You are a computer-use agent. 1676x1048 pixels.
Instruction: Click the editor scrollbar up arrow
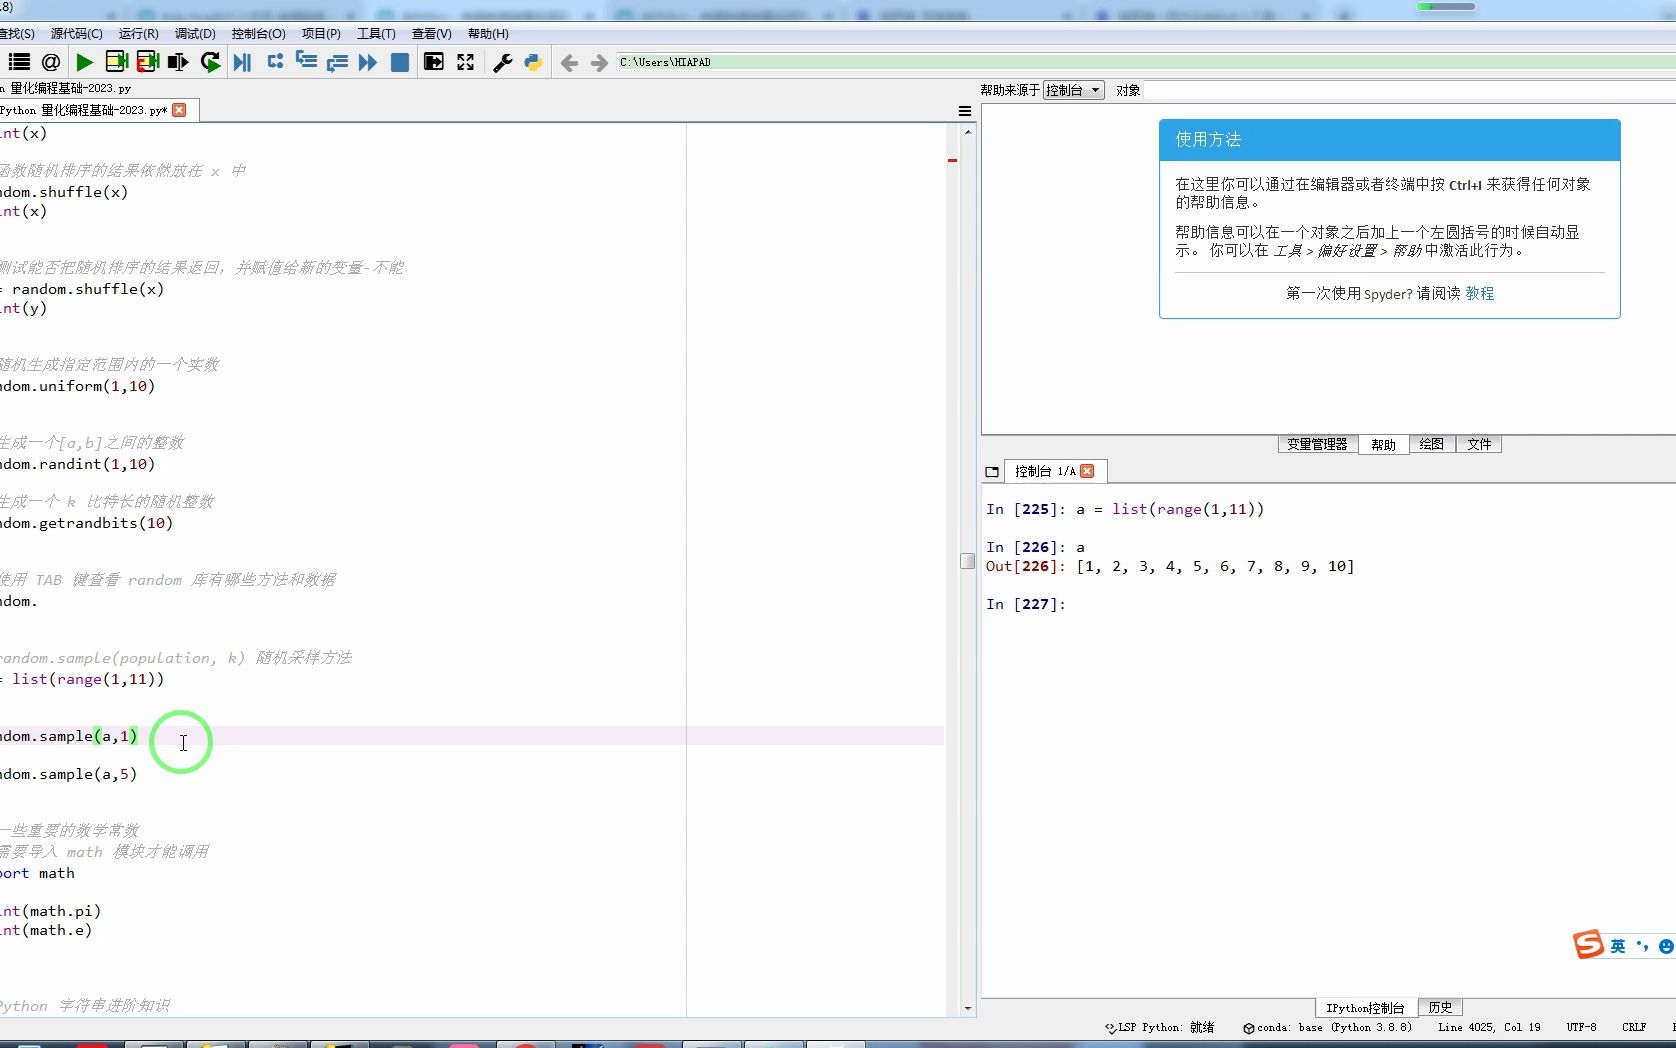[967, 132]
